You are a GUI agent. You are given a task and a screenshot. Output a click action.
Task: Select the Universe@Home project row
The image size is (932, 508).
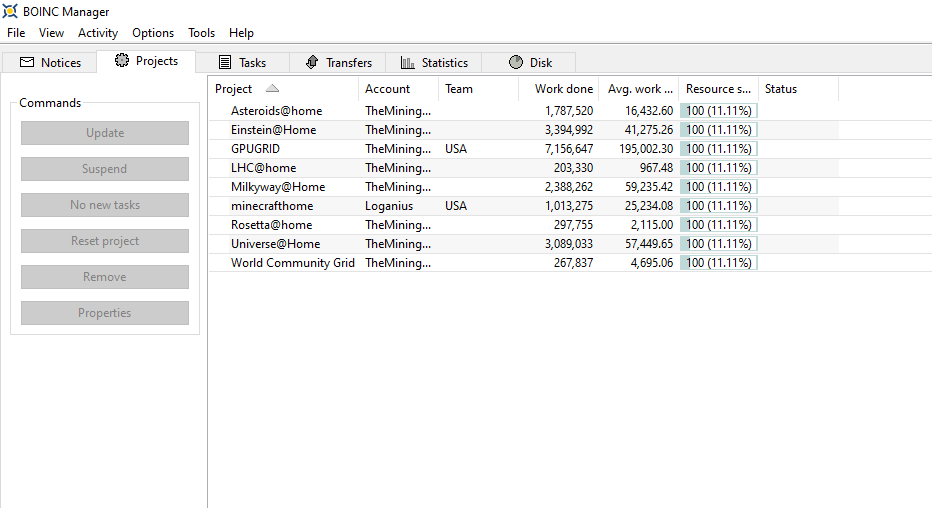pyautogui.click(x=524, y=244)
